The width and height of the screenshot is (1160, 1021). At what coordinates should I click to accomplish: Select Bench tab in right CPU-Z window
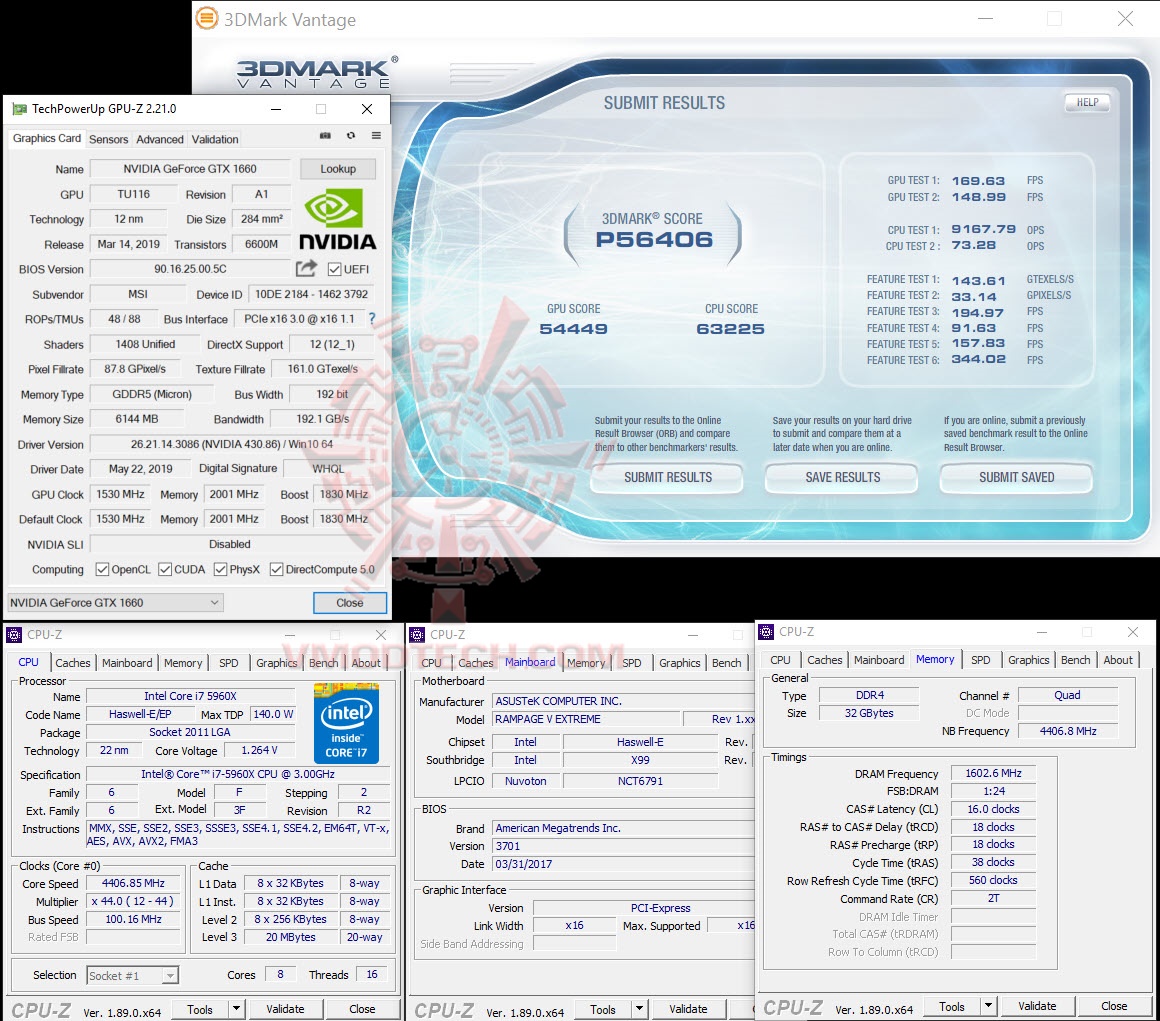point(1076,660)
